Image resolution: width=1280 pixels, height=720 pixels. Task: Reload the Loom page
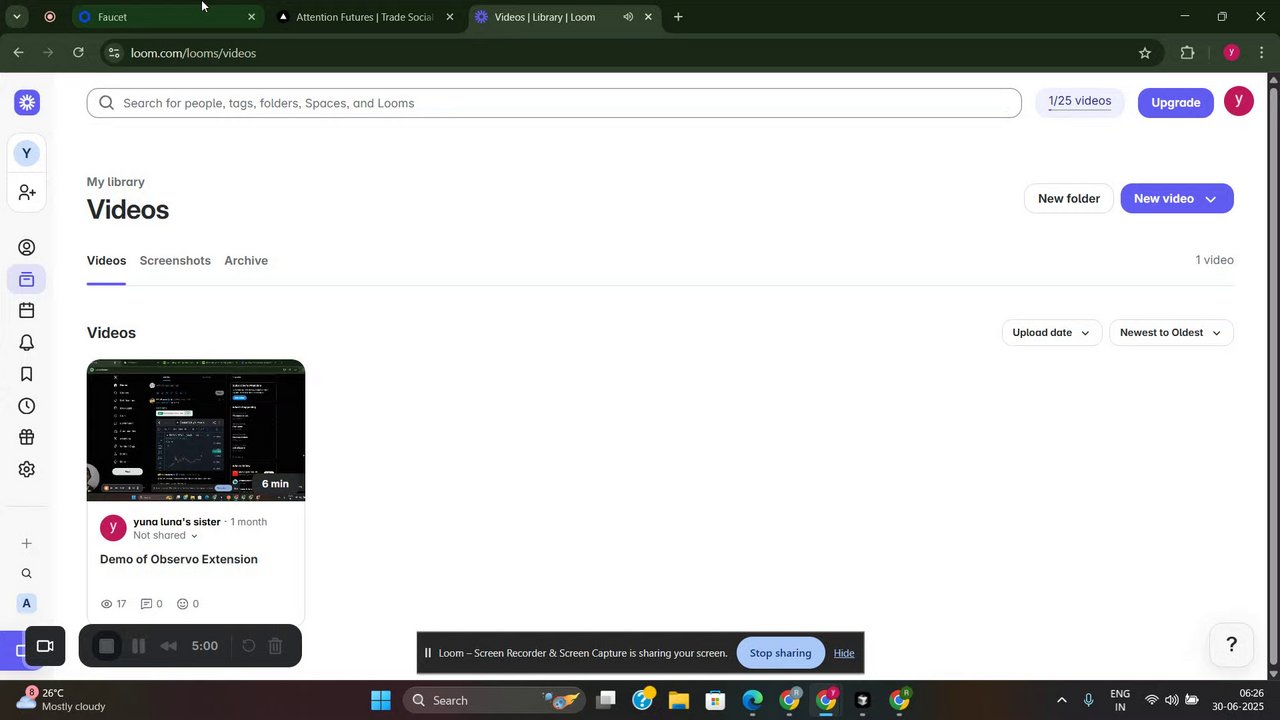(78, 53)
